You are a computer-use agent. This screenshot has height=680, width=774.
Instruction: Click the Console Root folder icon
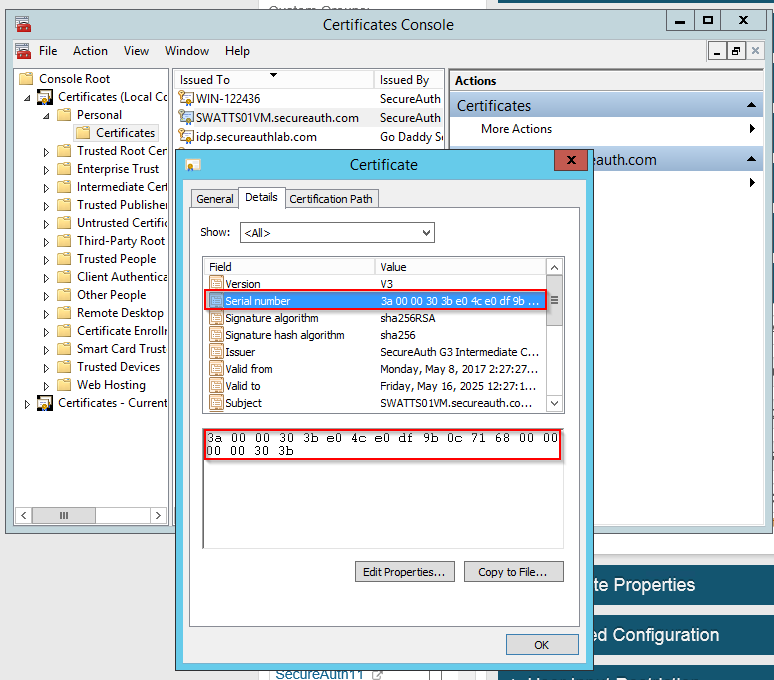click(x=26, y=78)
